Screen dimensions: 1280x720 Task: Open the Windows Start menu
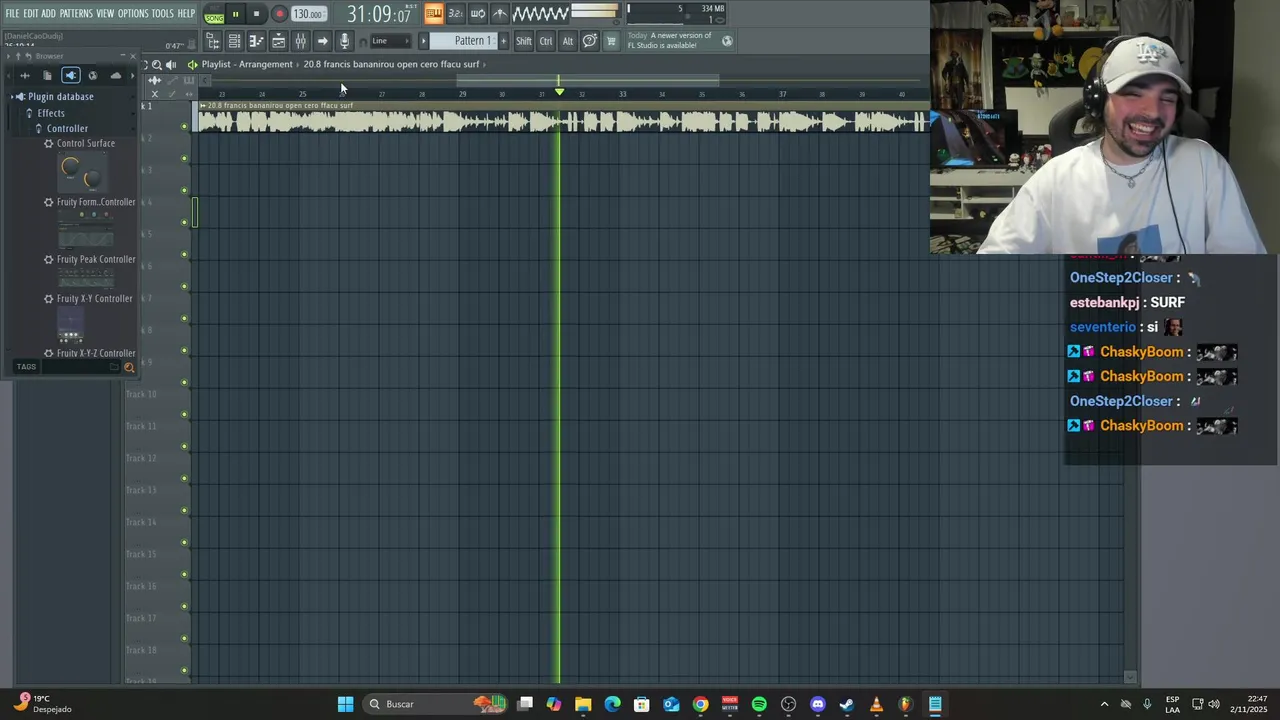345,704
